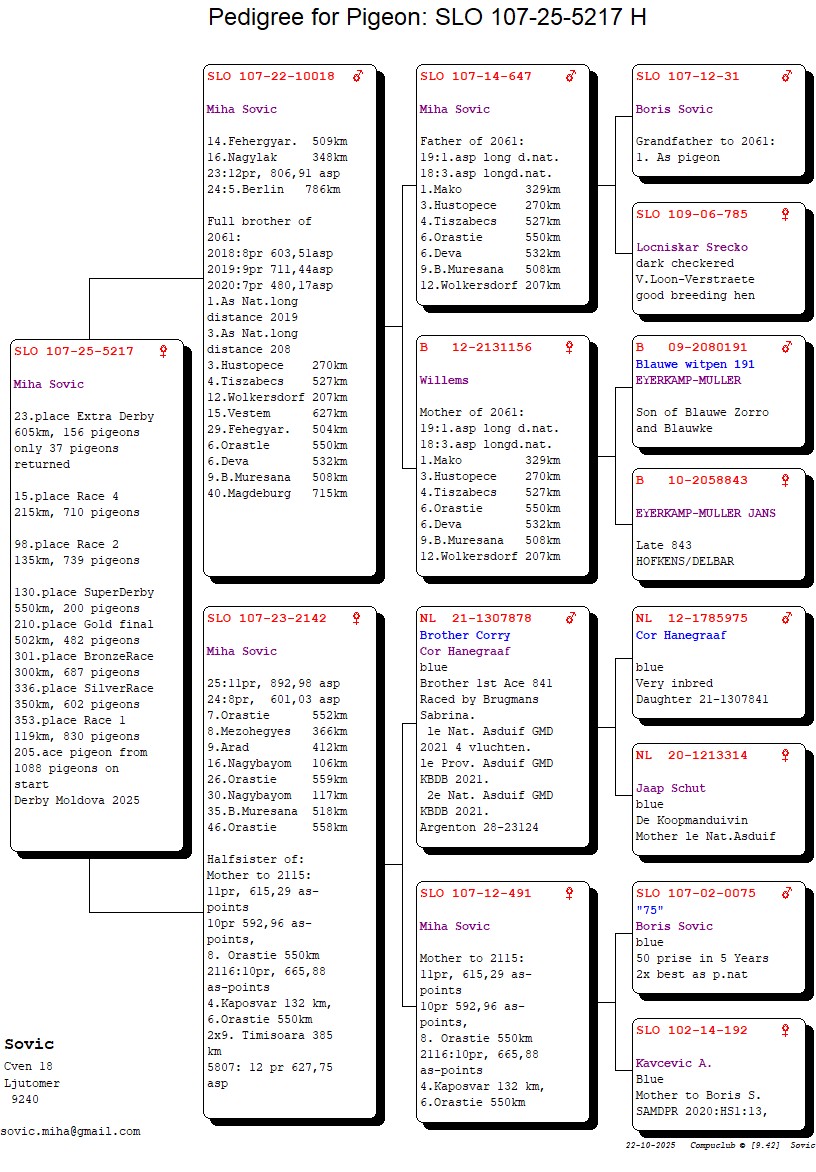Click the male symbol beside SLO 107-02-0075
816x1172 pixels.
click(x=787, y=893)
